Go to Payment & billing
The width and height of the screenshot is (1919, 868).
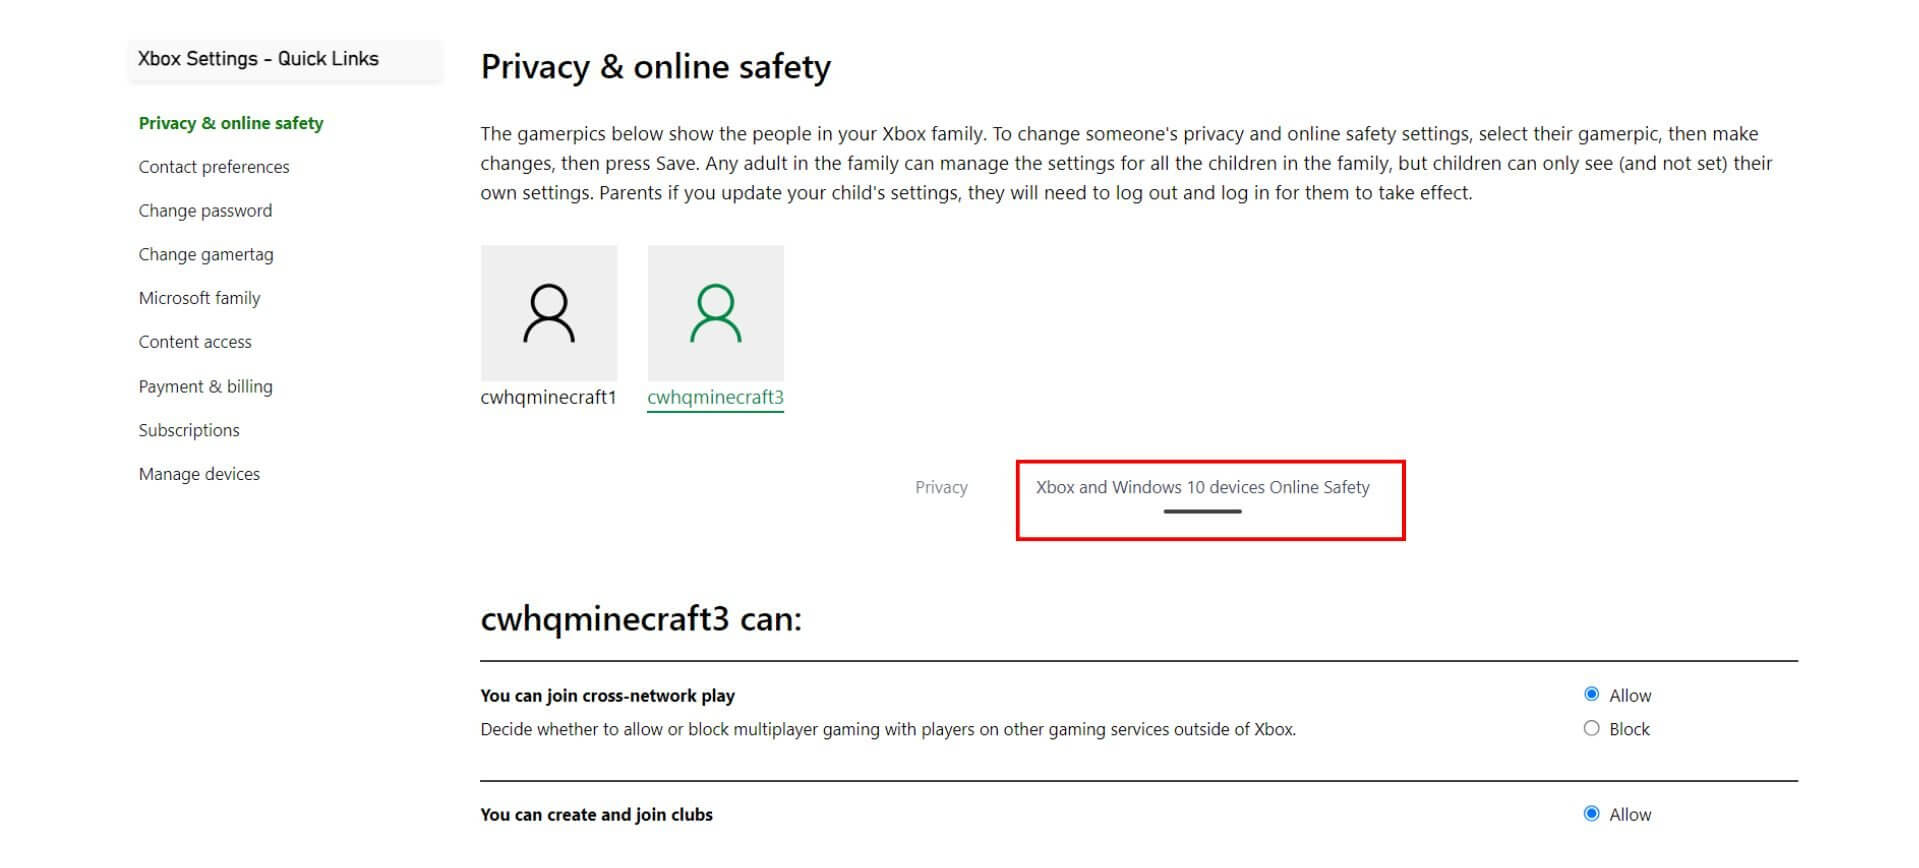tap(205, 386)
